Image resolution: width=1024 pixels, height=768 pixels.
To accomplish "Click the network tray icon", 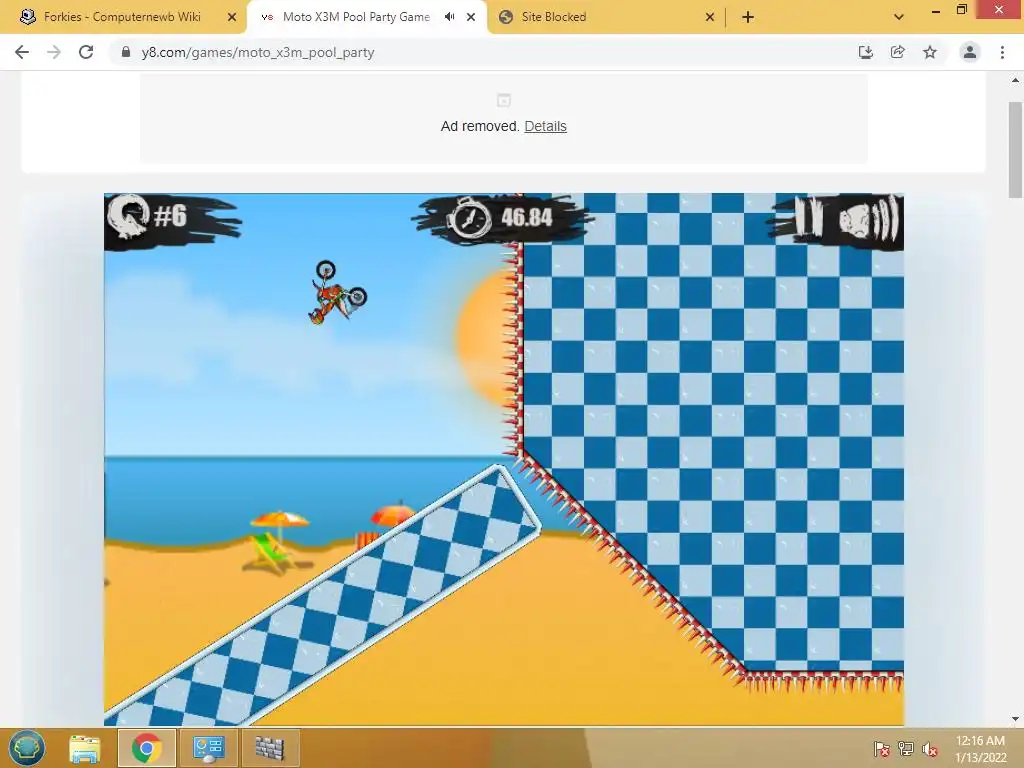I will click(905, 748).
